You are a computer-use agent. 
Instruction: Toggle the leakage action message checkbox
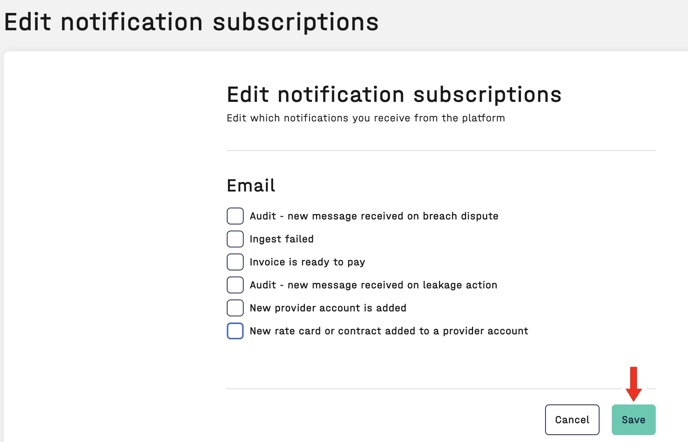pos(235,285)
